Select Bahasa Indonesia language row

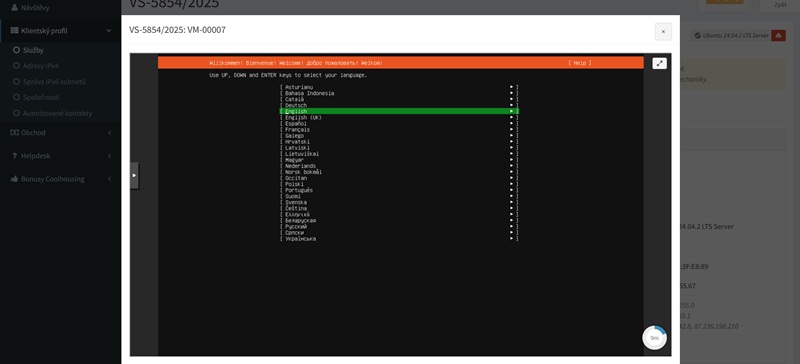coord(399,93)
